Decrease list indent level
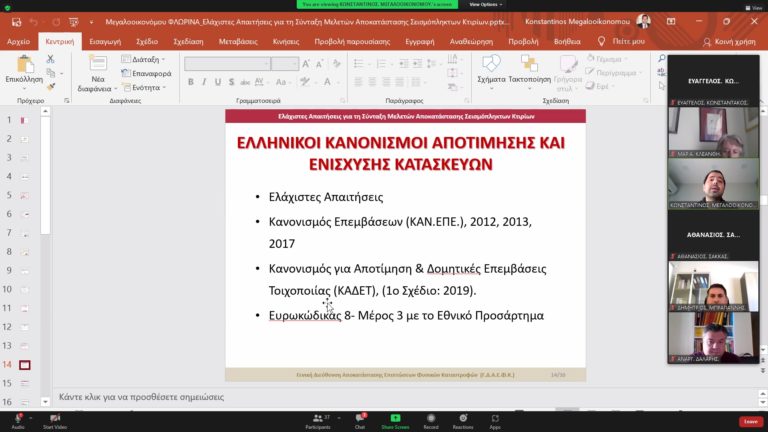 [404, 64]
